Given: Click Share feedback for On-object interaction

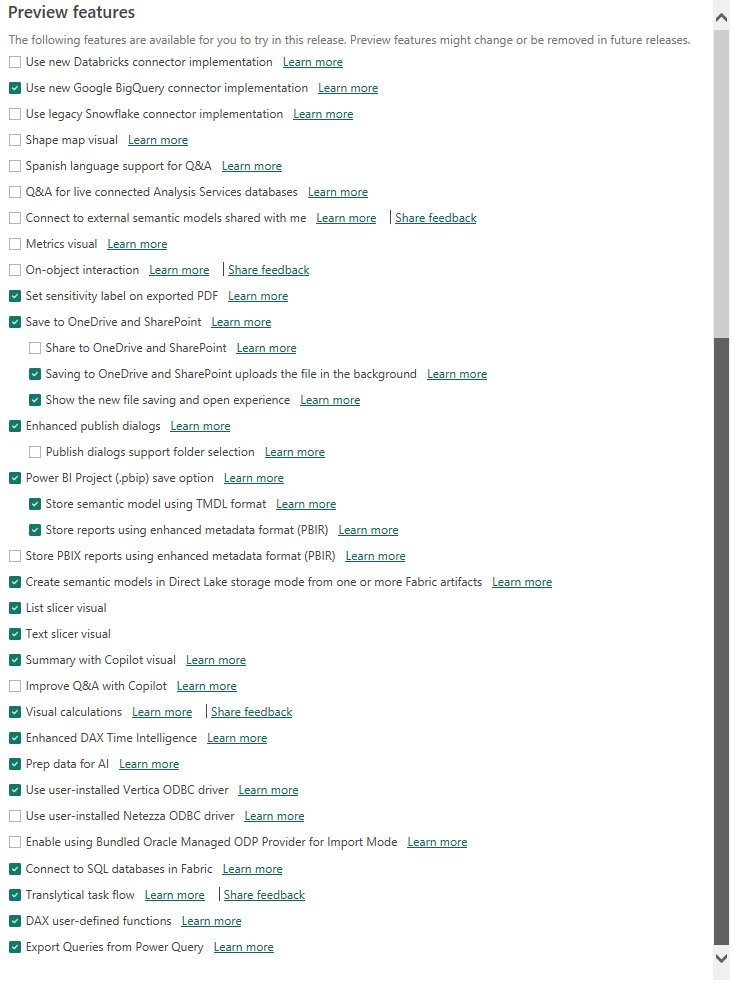Looking at the screenshot, I should click(268, 270).
